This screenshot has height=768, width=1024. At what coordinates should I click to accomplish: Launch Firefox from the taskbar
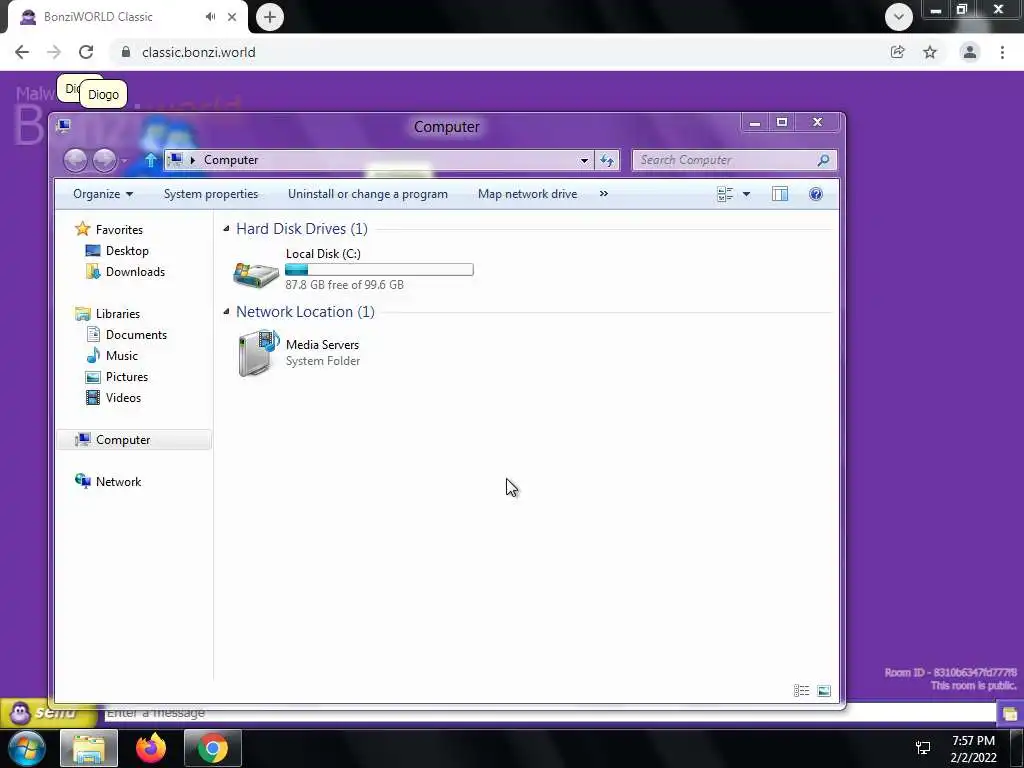[x=151, y=748]
